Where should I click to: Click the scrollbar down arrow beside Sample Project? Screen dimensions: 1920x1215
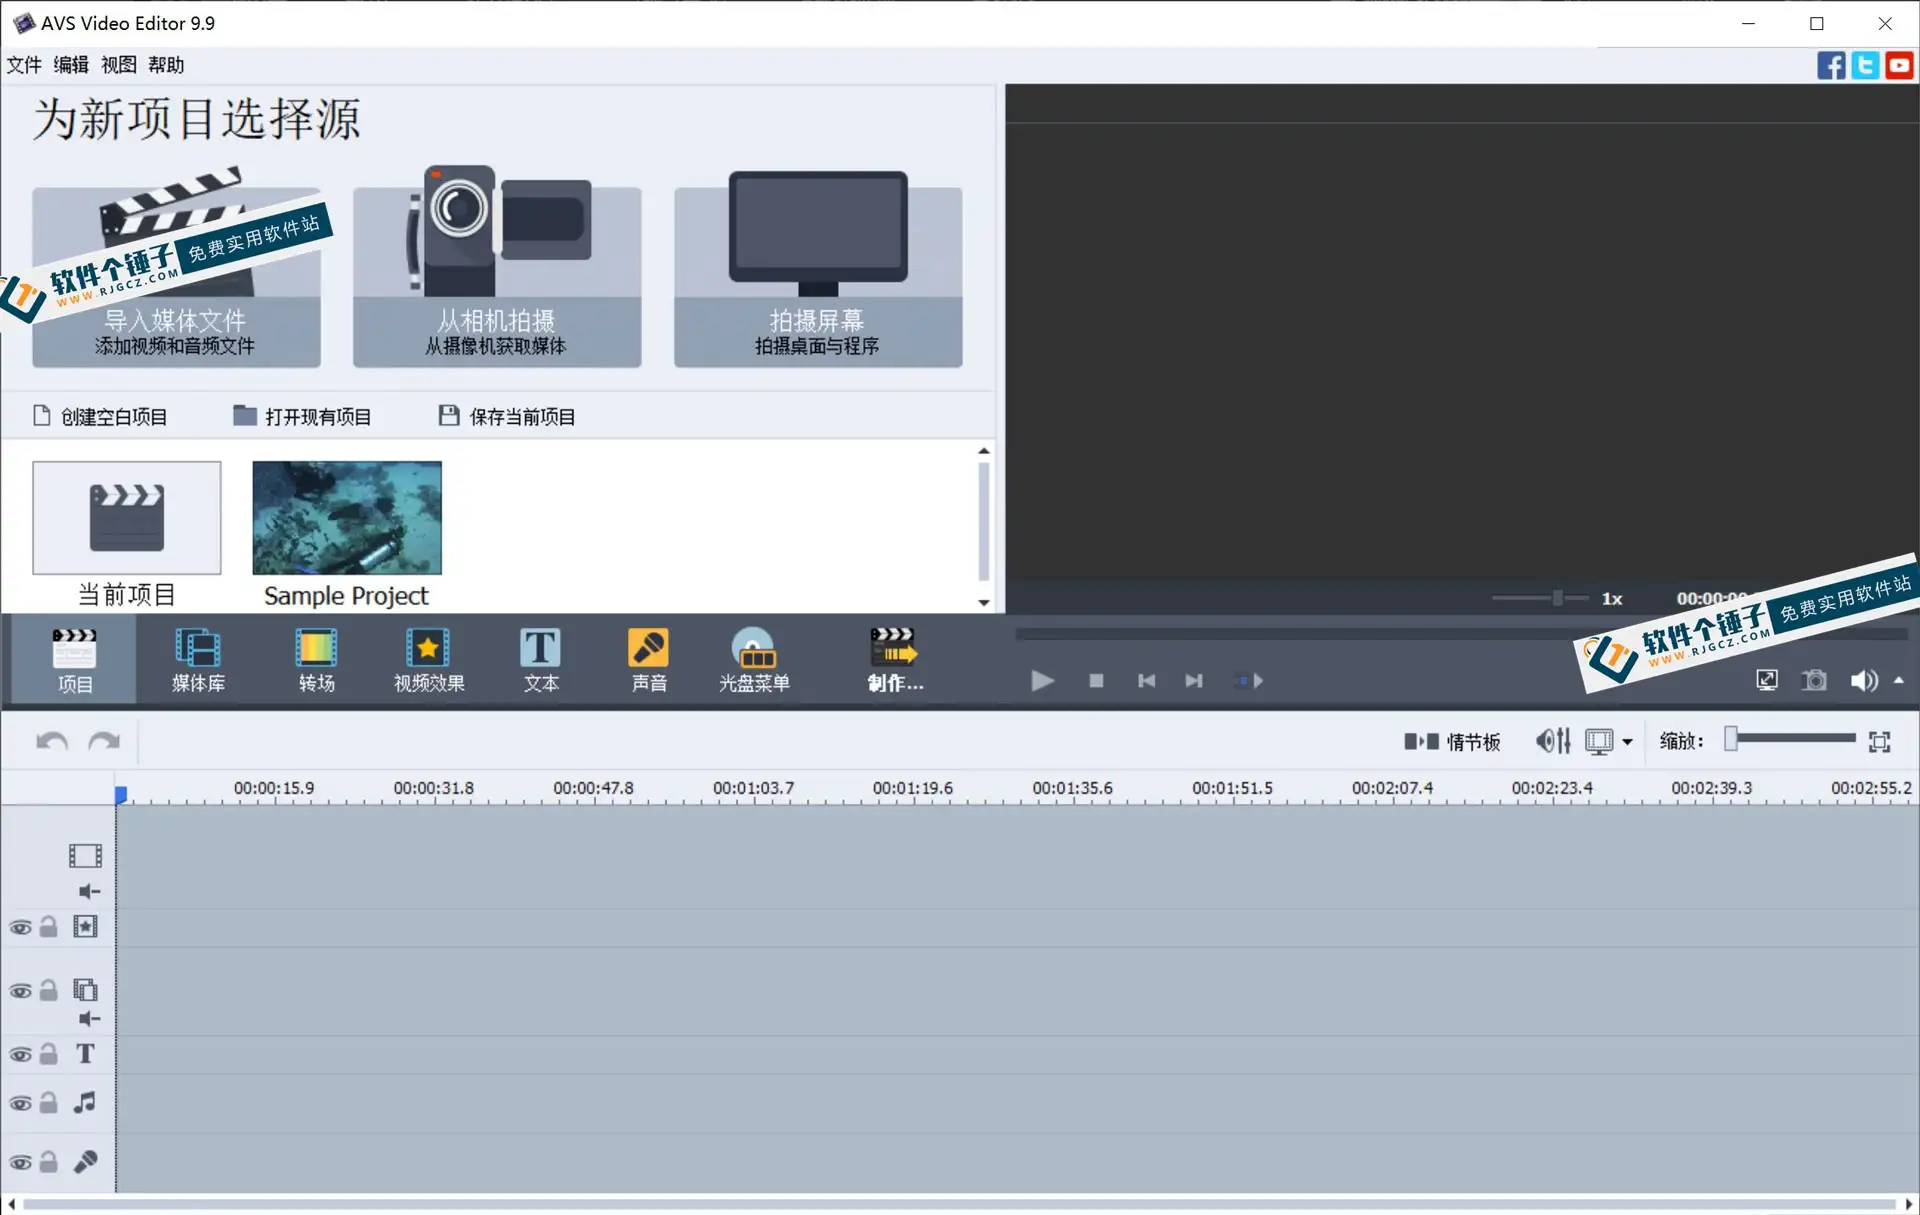point(985,603)
